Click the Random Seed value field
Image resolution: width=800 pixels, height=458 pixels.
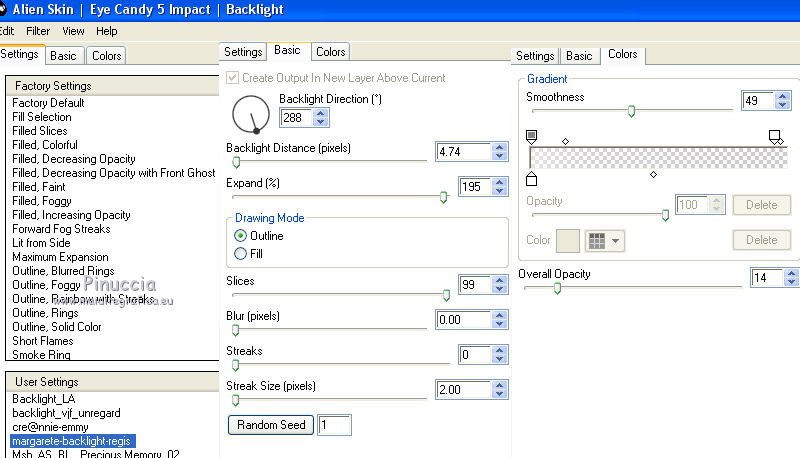334,425
